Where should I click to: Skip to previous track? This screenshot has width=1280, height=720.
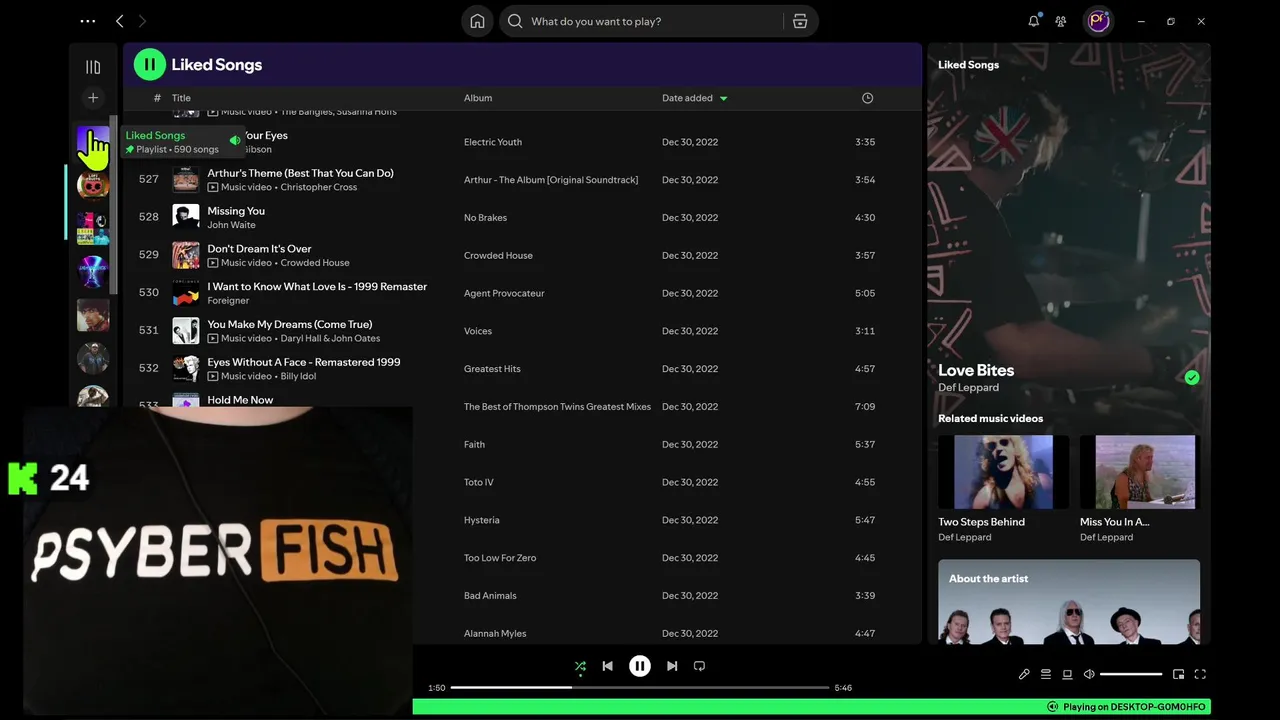click(x=607, y=666)
